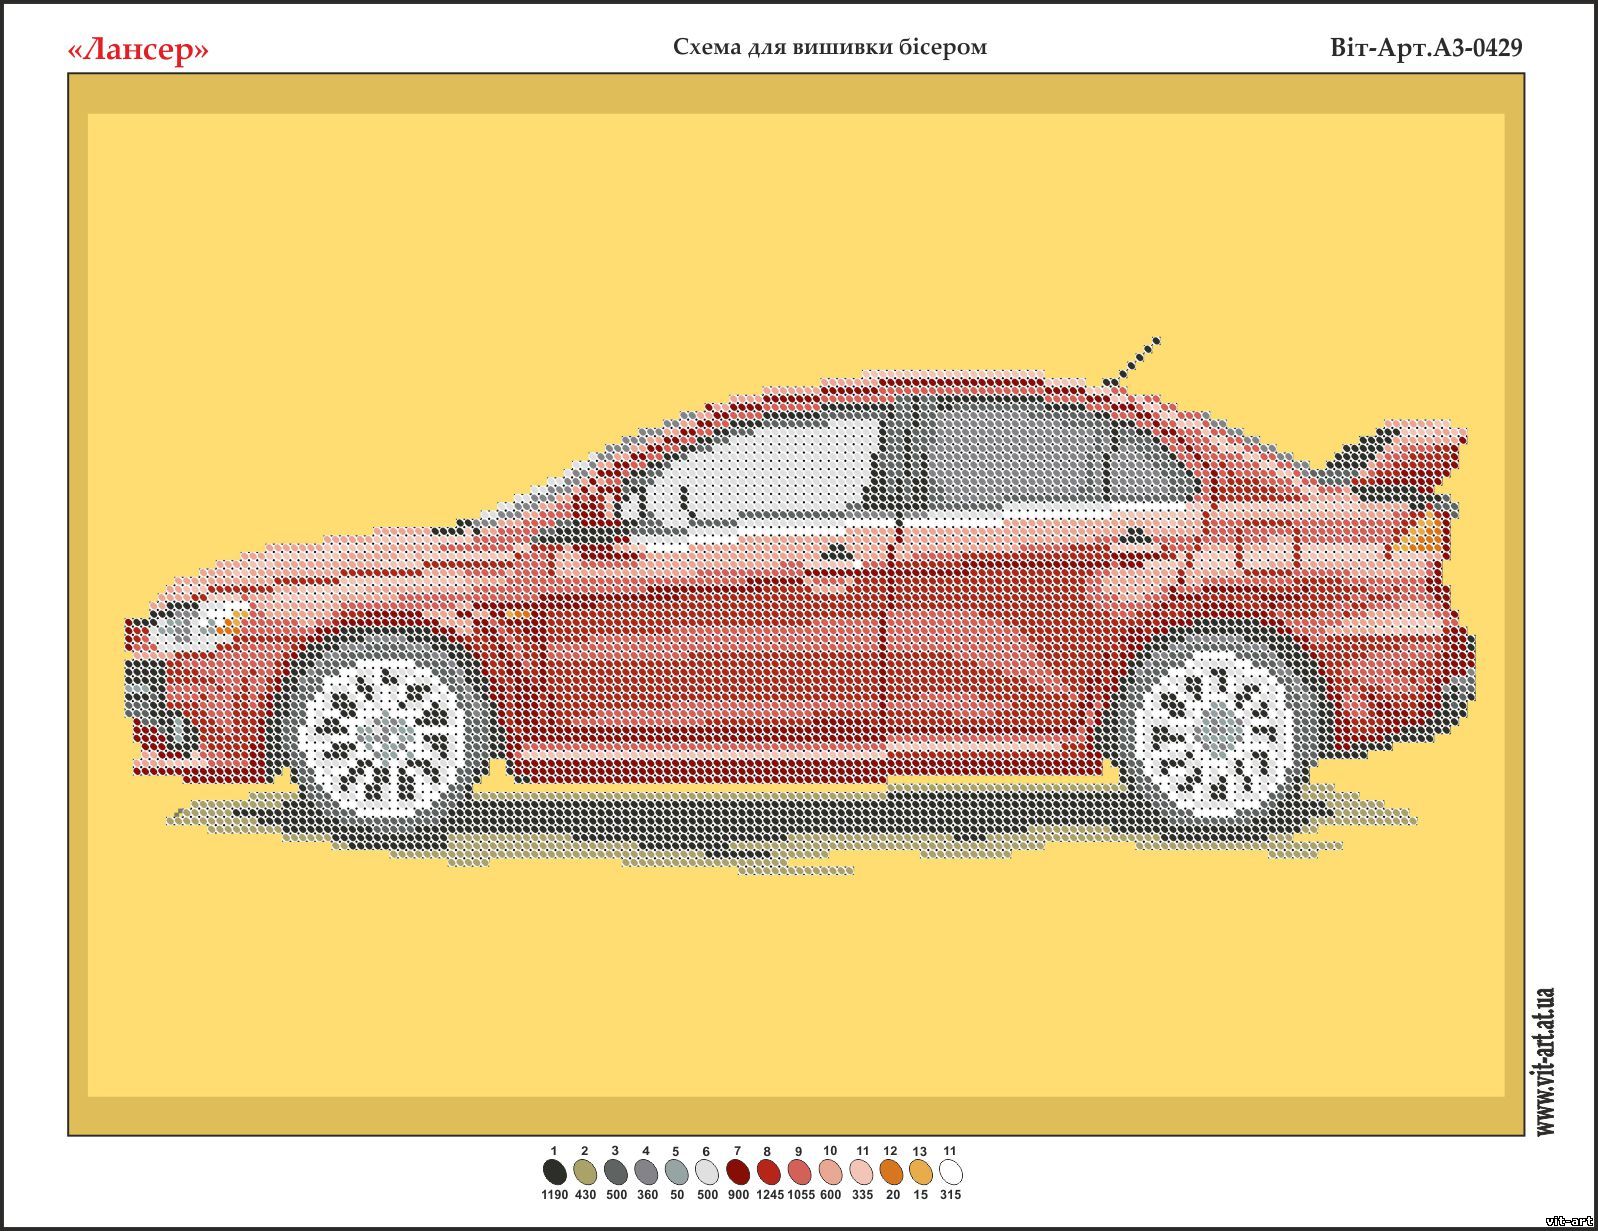Open the www.vit-art.at.ua vertical link

coord(1546,1062)
